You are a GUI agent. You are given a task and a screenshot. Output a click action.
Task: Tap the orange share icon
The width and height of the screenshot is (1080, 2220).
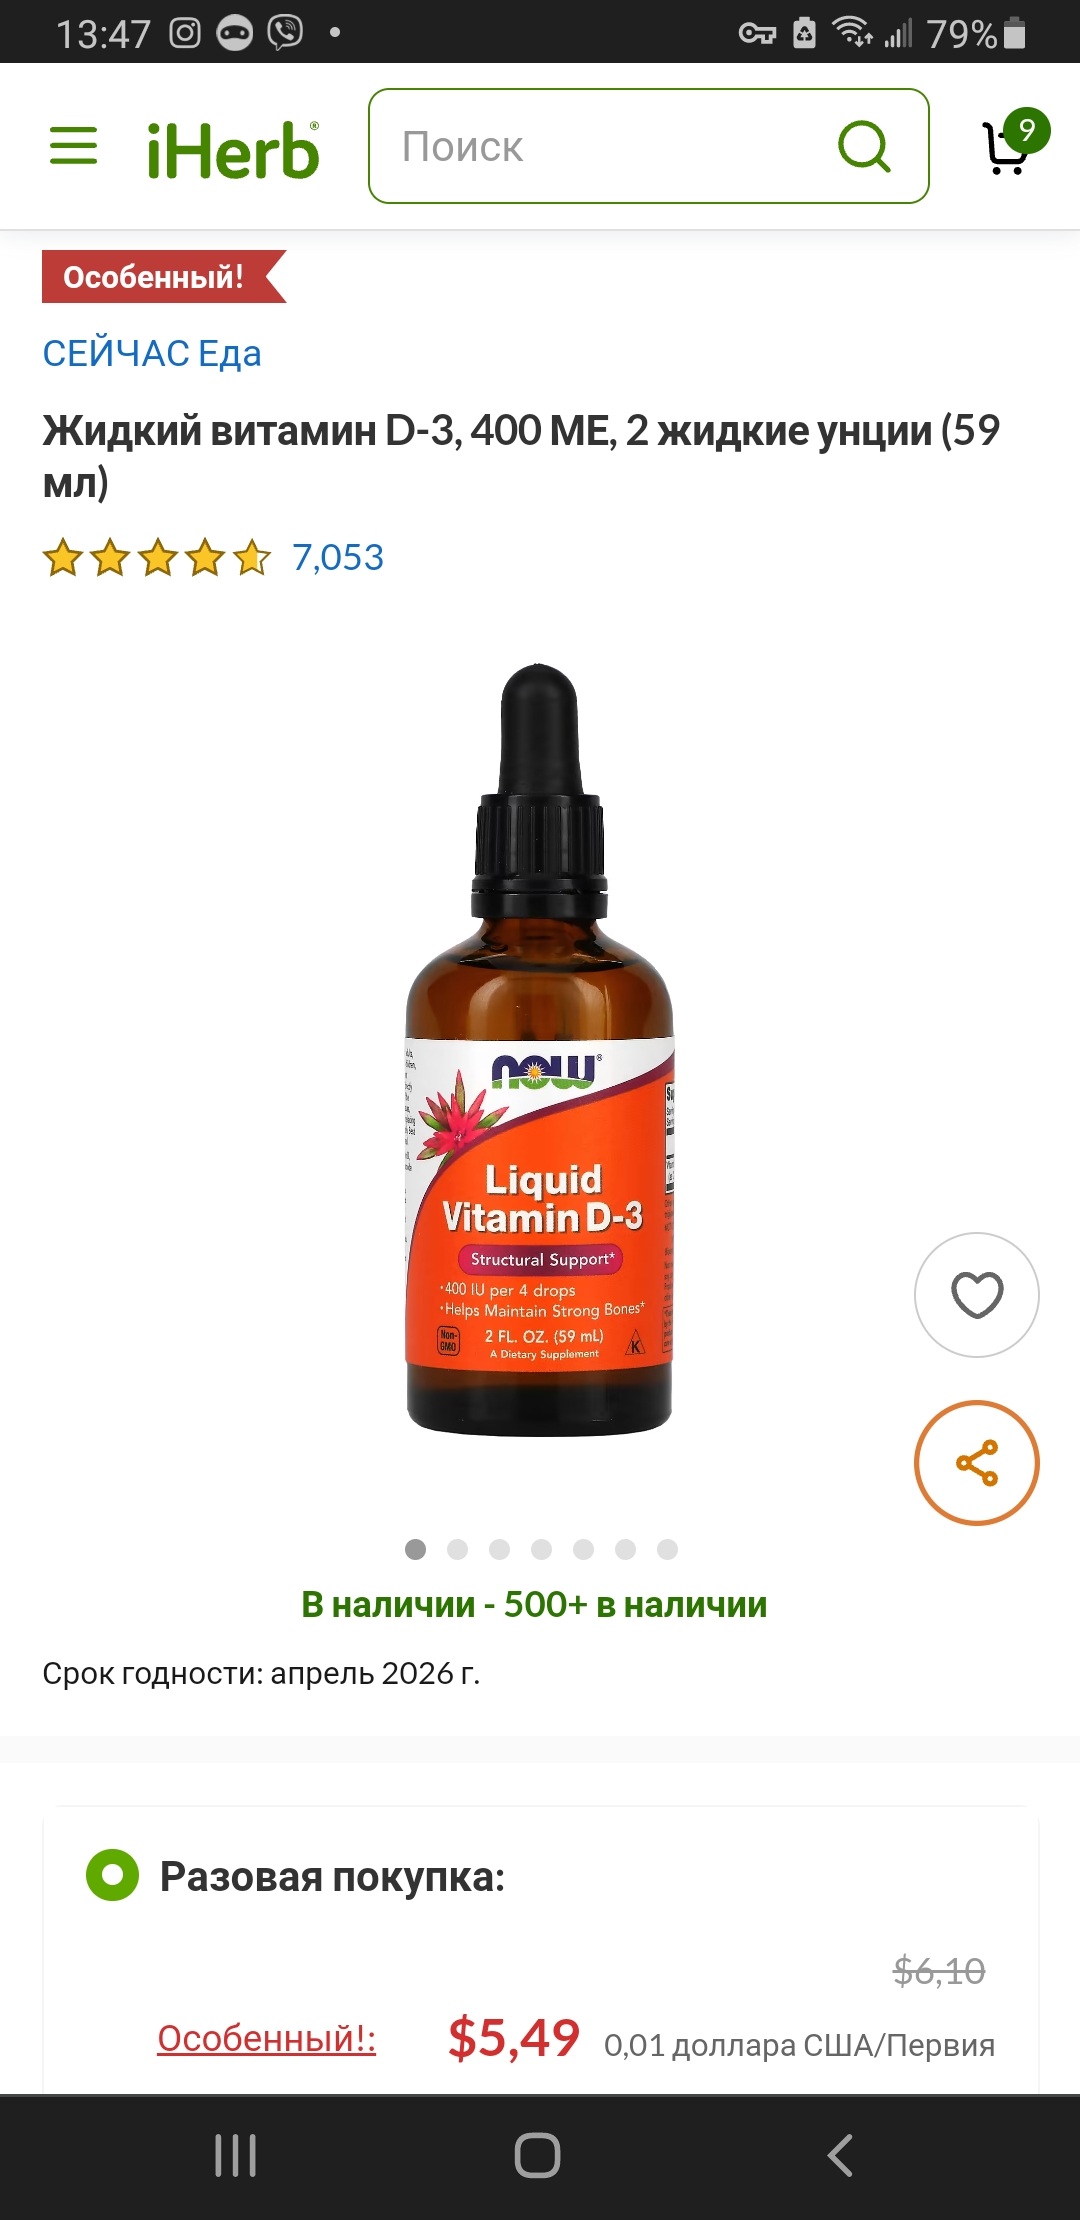pyautogui.click(x=977, y=1463)
